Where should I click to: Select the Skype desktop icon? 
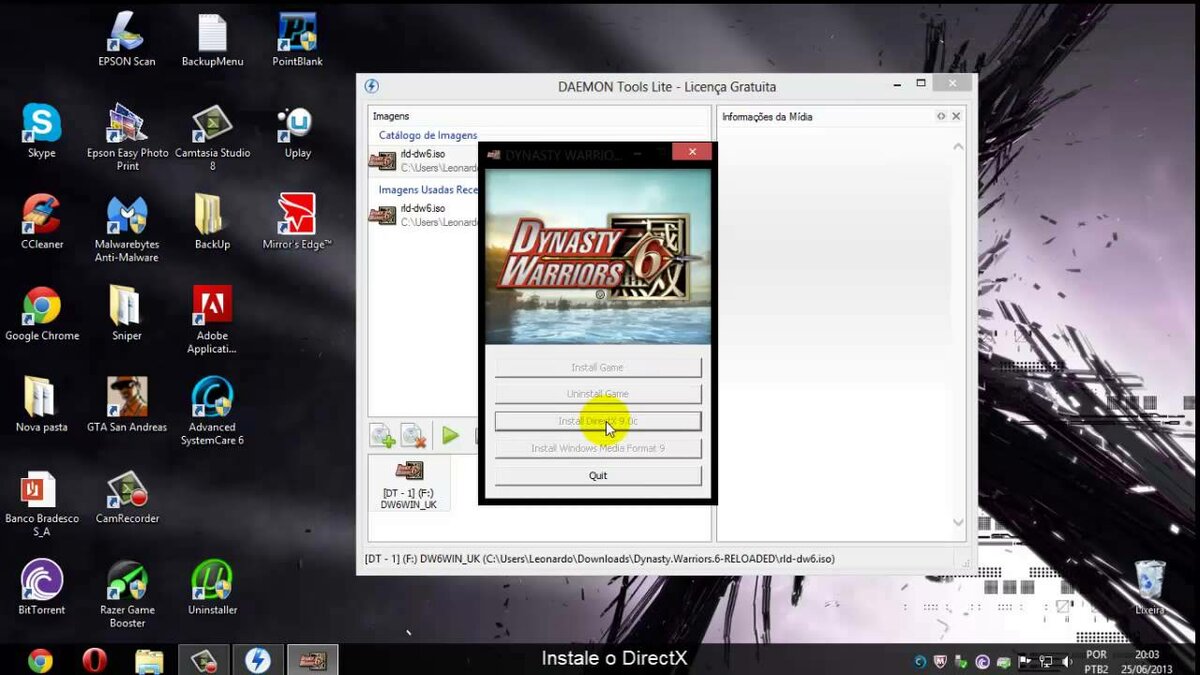[x=42, y=131]
